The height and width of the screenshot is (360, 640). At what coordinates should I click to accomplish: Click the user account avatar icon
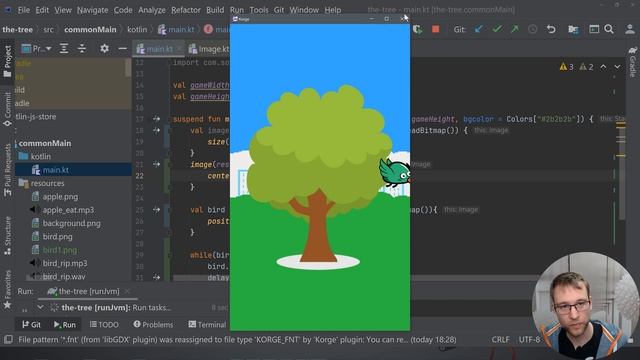(x=630, y=29)
